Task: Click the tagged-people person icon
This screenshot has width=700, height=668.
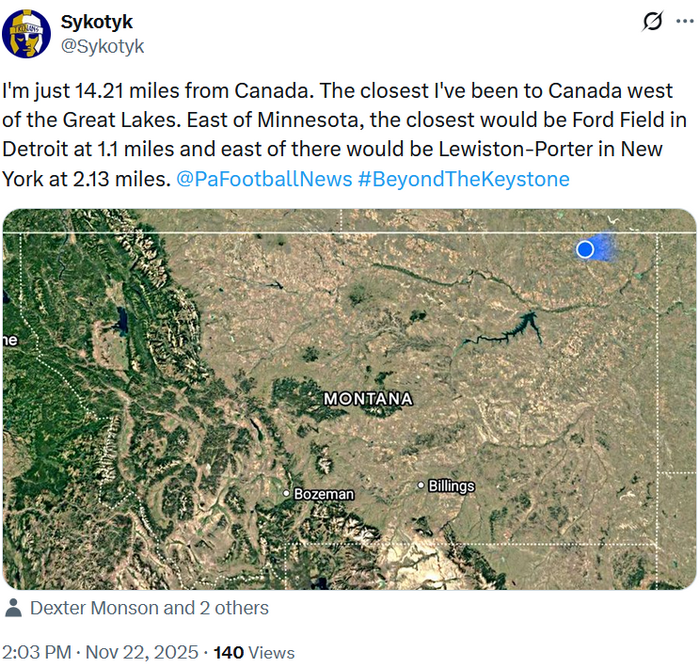Action: coord(14,608)
